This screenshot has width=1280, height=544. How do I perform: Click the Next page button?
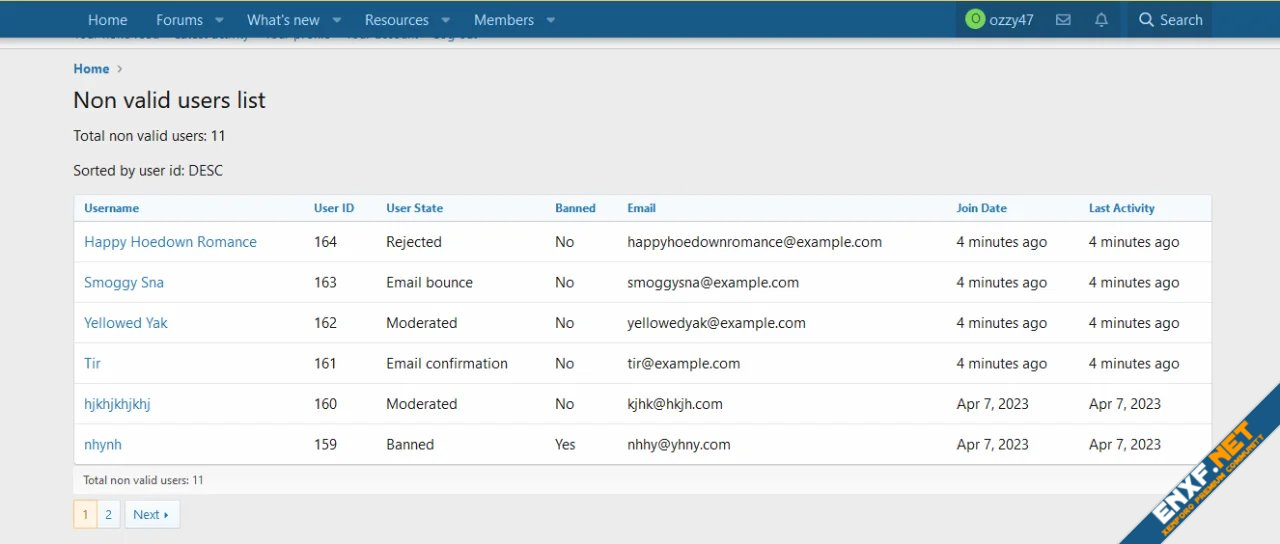click(x=151, y=514)
